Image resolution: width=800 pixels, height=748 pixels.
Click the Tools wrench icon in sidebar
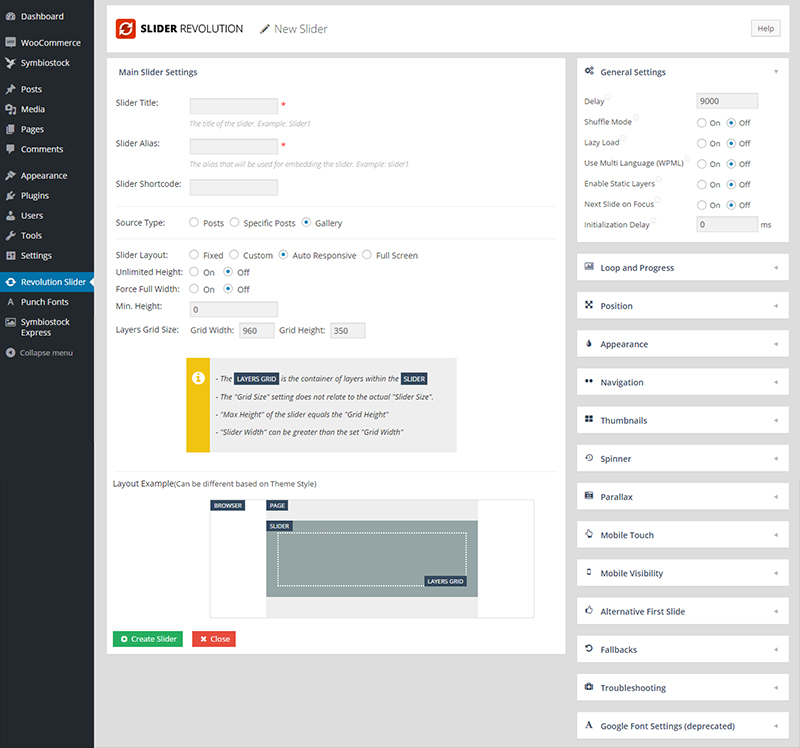[x=10, y=235]
